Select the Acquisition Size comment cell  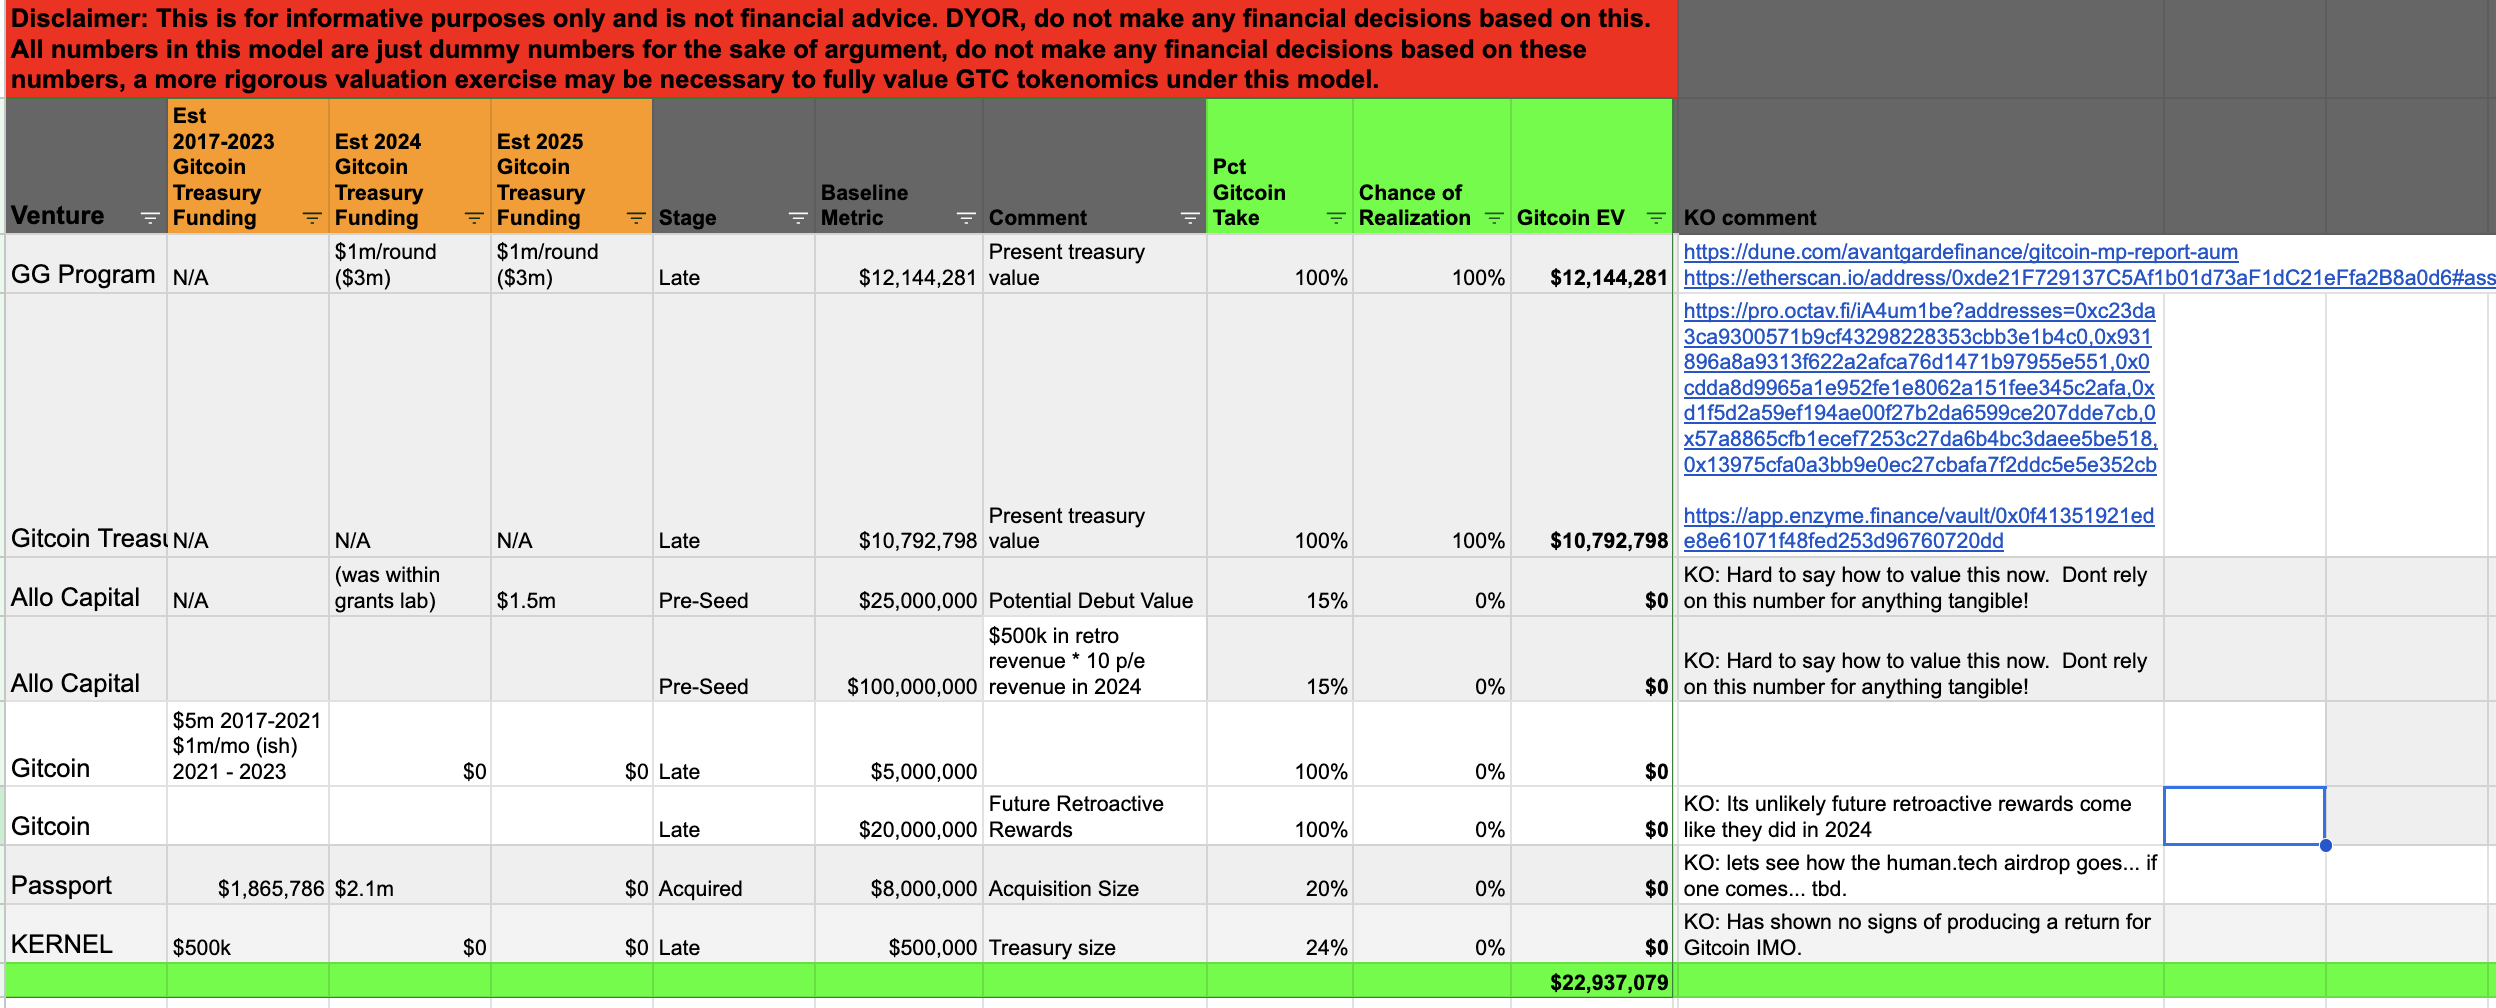click(1095, 875)
